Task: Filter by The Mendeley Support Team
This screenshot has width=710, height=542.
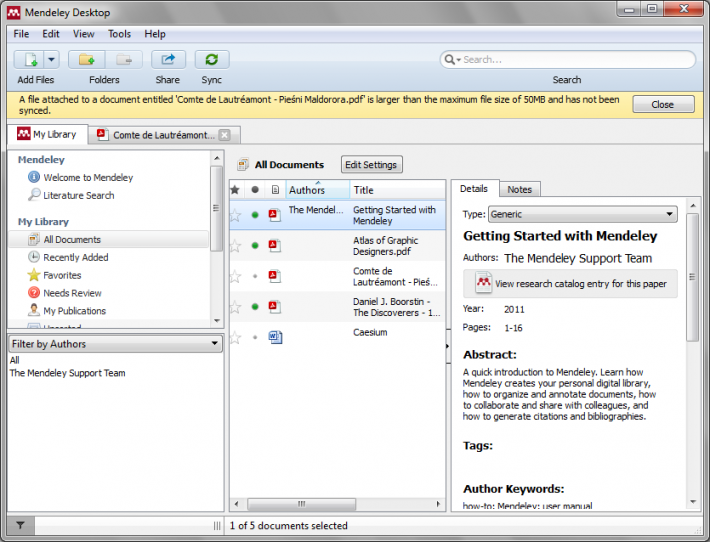Action: (67, 373)
